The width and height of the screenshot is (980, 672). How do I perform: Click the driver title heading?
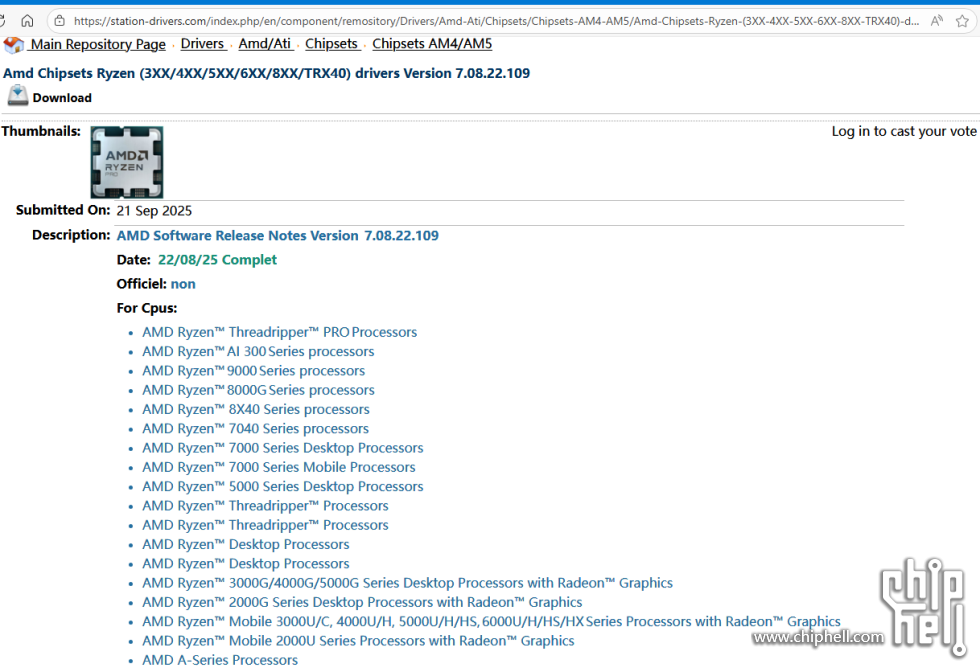point(266,73)
